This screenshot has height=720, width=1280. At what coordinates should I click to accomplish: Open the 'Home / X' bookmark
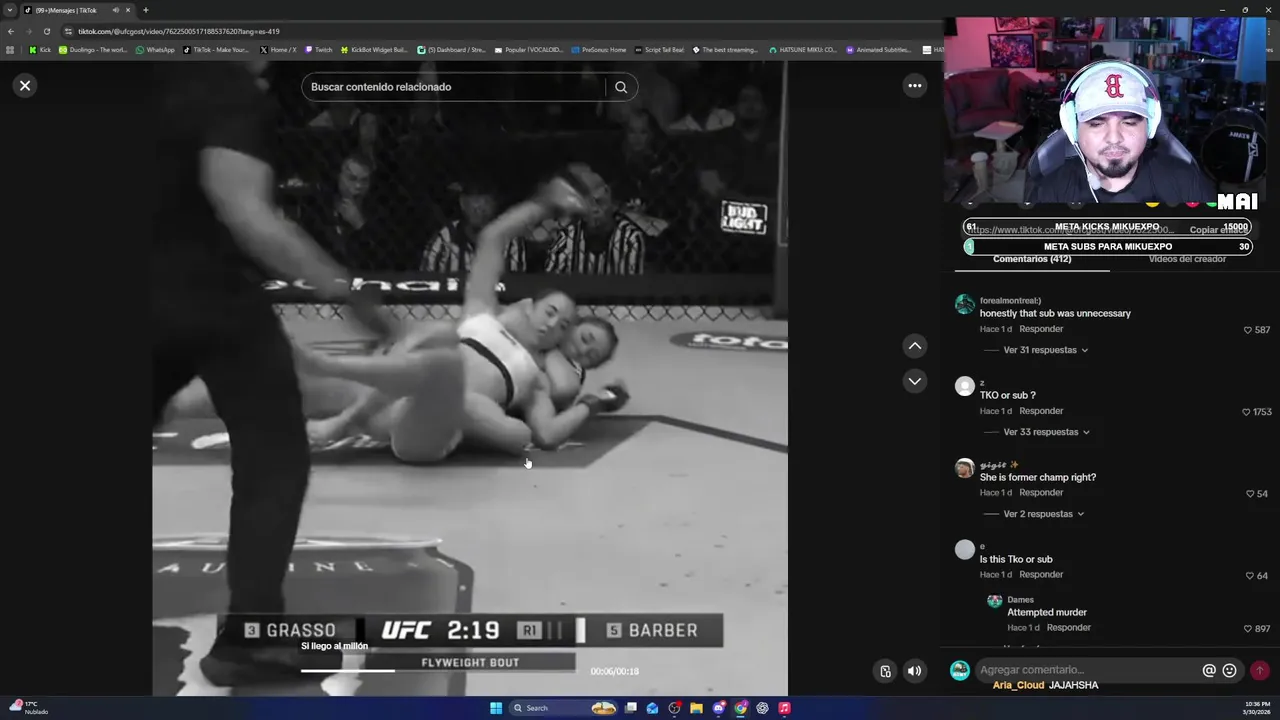pos(278,50)
